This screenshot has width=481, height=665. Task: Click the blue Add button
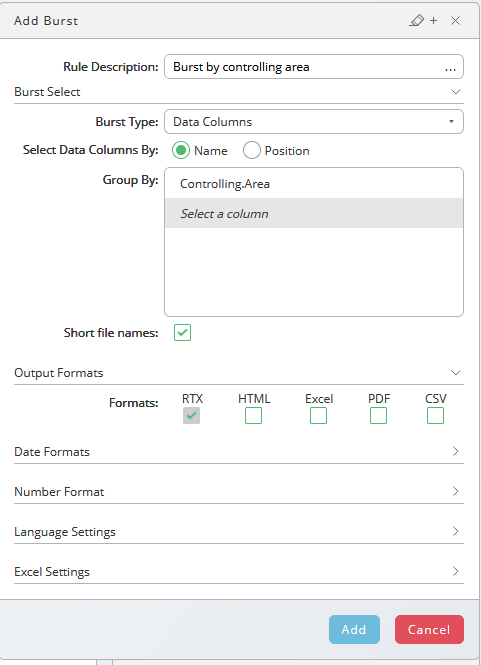point(354,629)
